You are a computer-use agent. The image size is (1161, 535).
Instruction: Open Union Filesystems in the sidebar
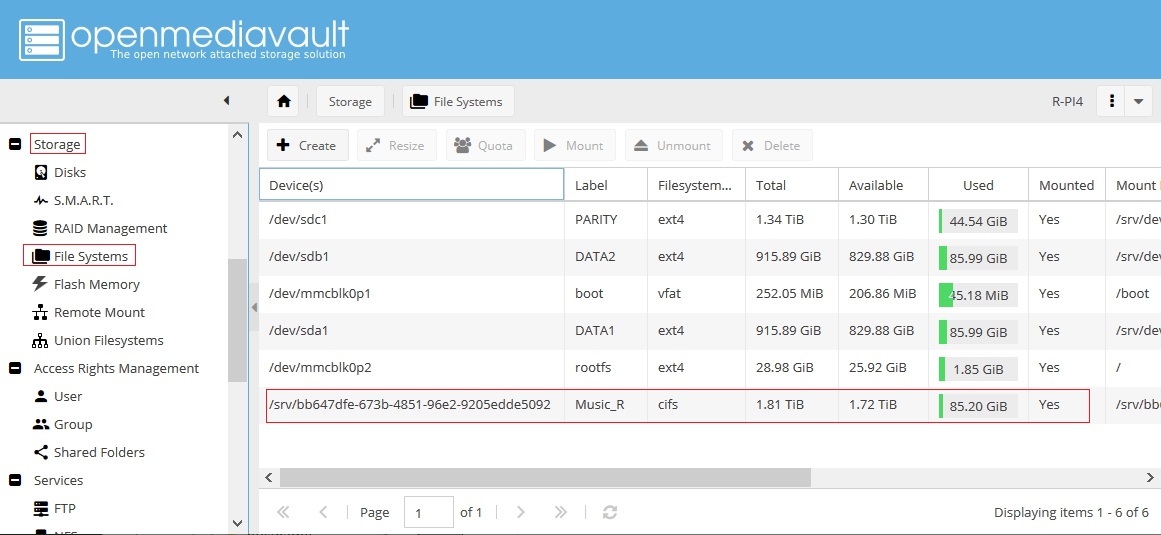tap(108, 340)
